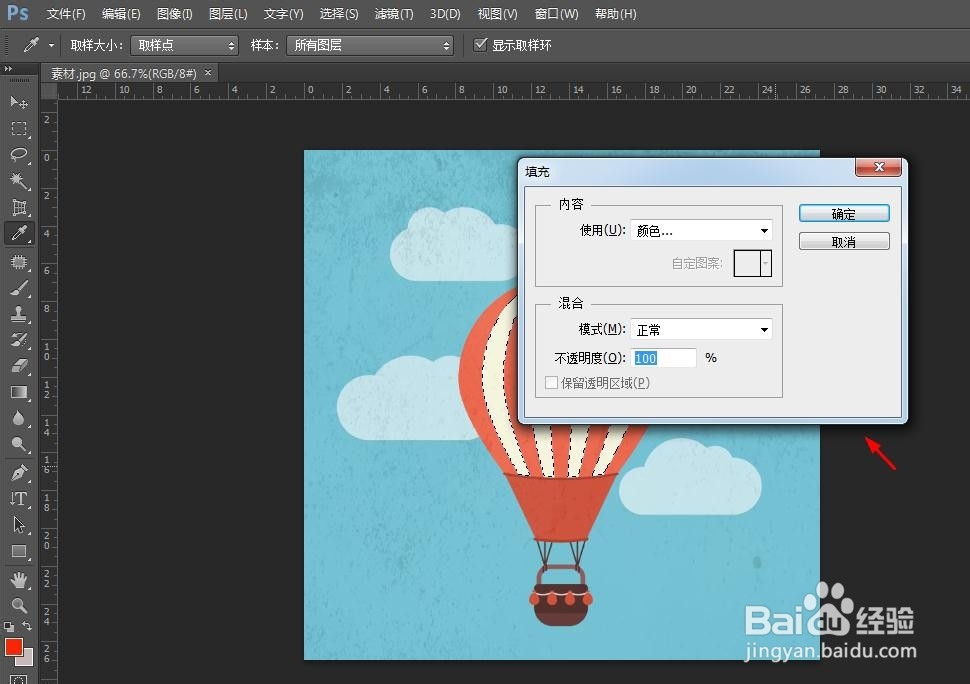Select the Magic Wand tool
The image size is (970, 684).
[19, 180]
